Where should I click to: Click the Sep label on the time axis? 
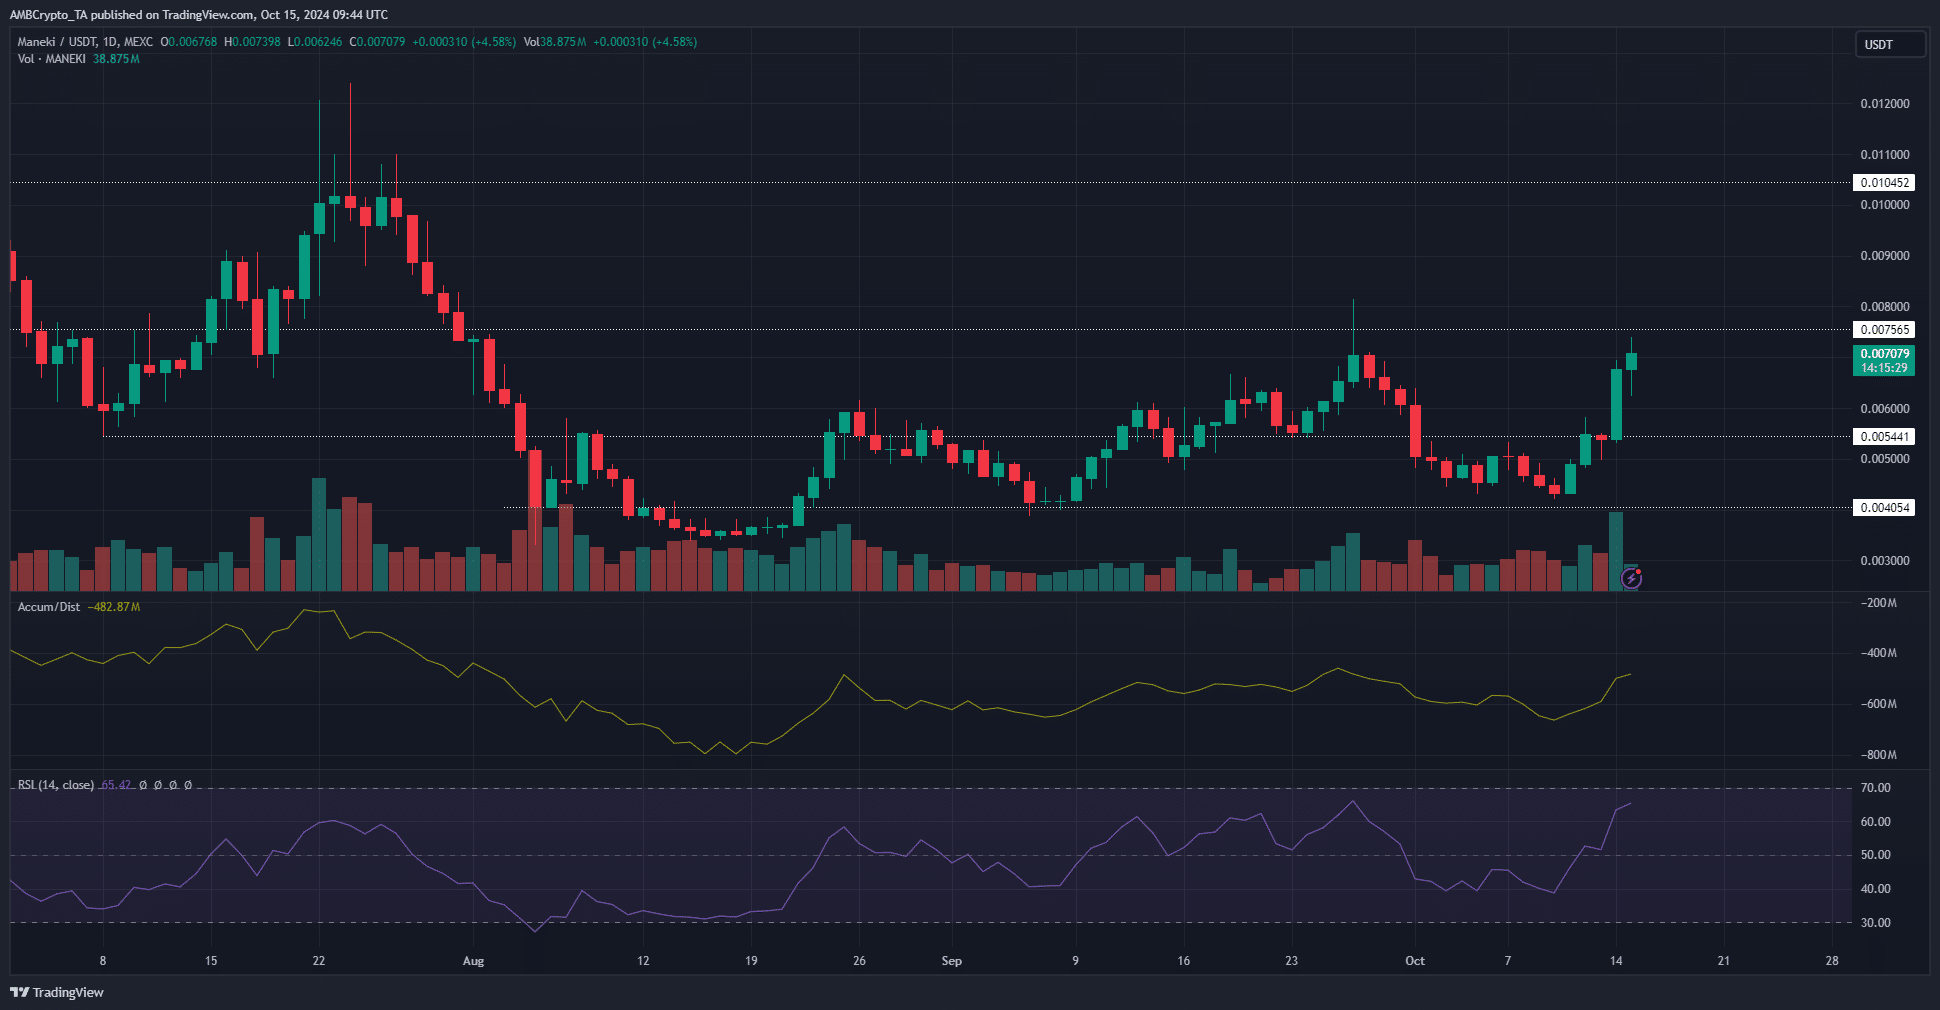[x=952, y=961]
